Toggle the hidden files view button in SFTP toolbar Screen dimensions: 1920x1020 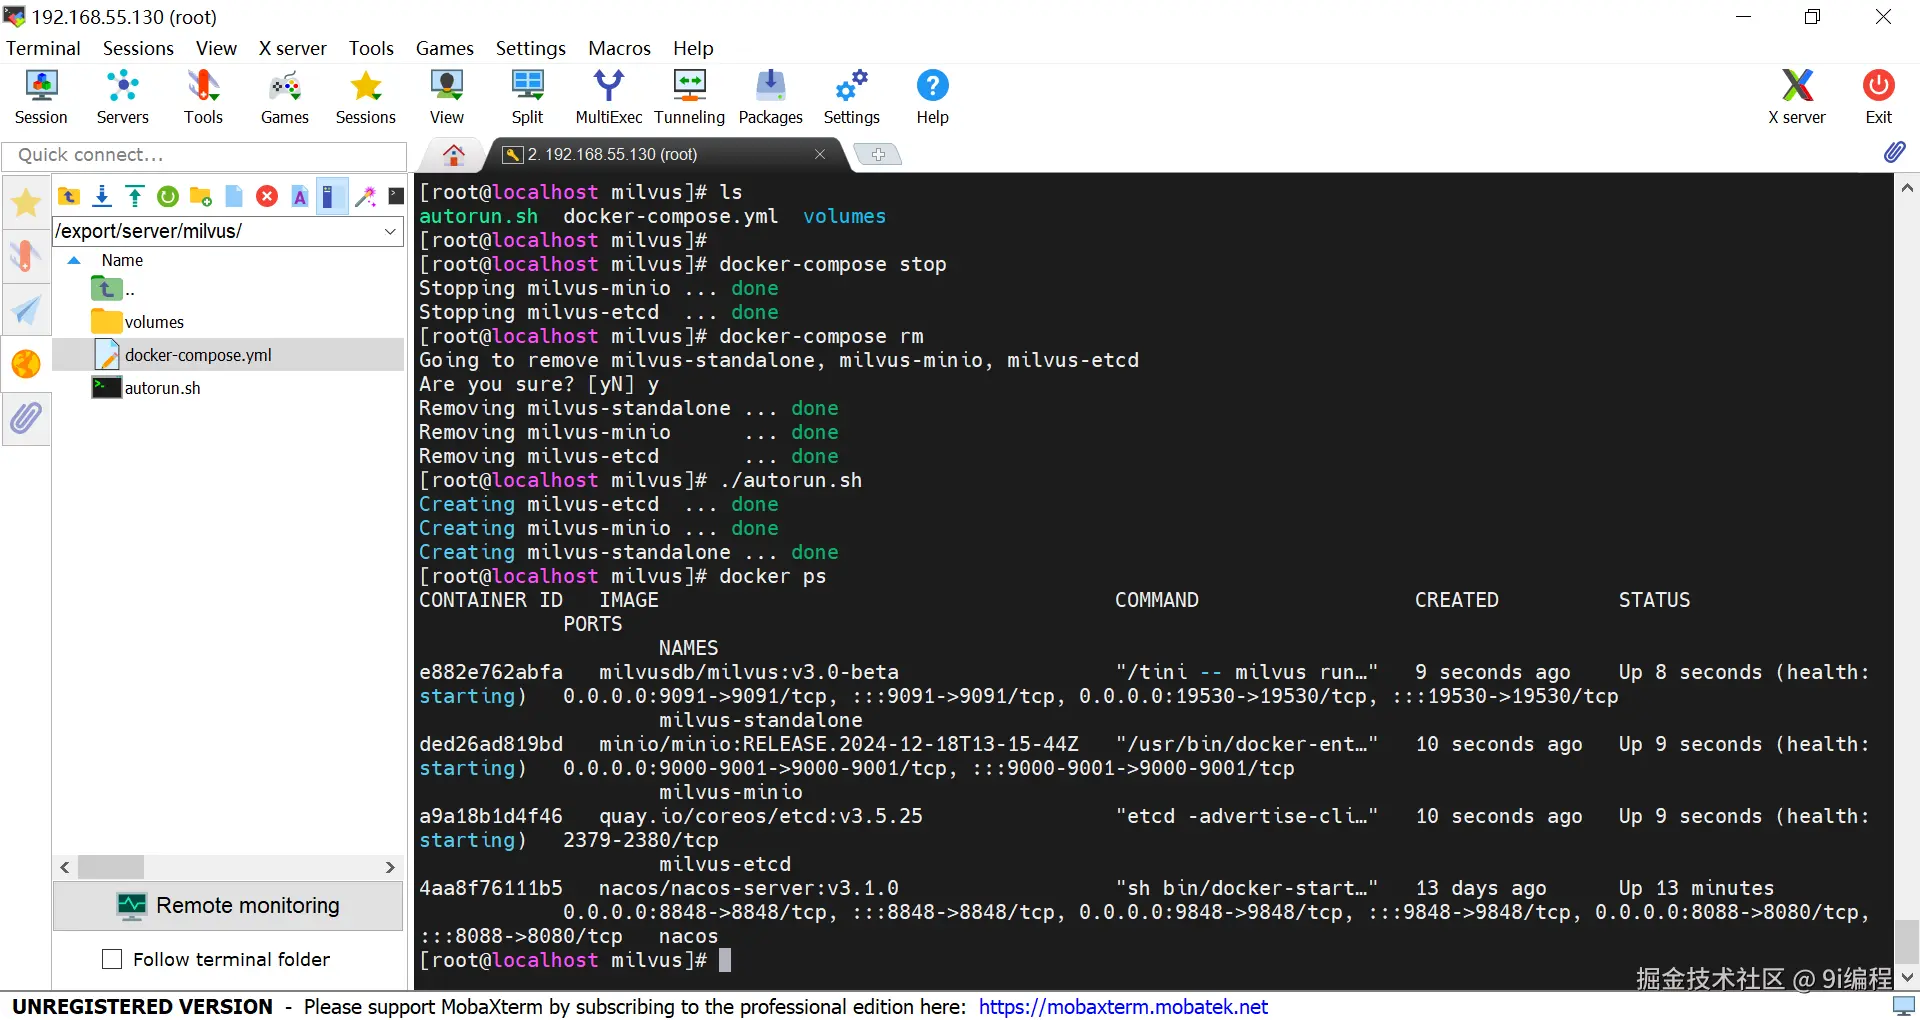331,196
